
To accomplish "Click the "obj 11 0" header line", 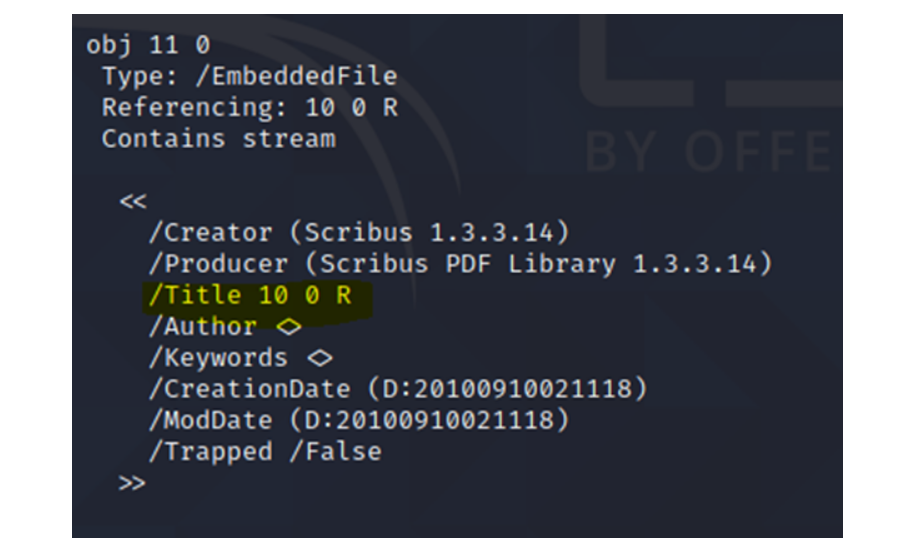I will (148, 45).
